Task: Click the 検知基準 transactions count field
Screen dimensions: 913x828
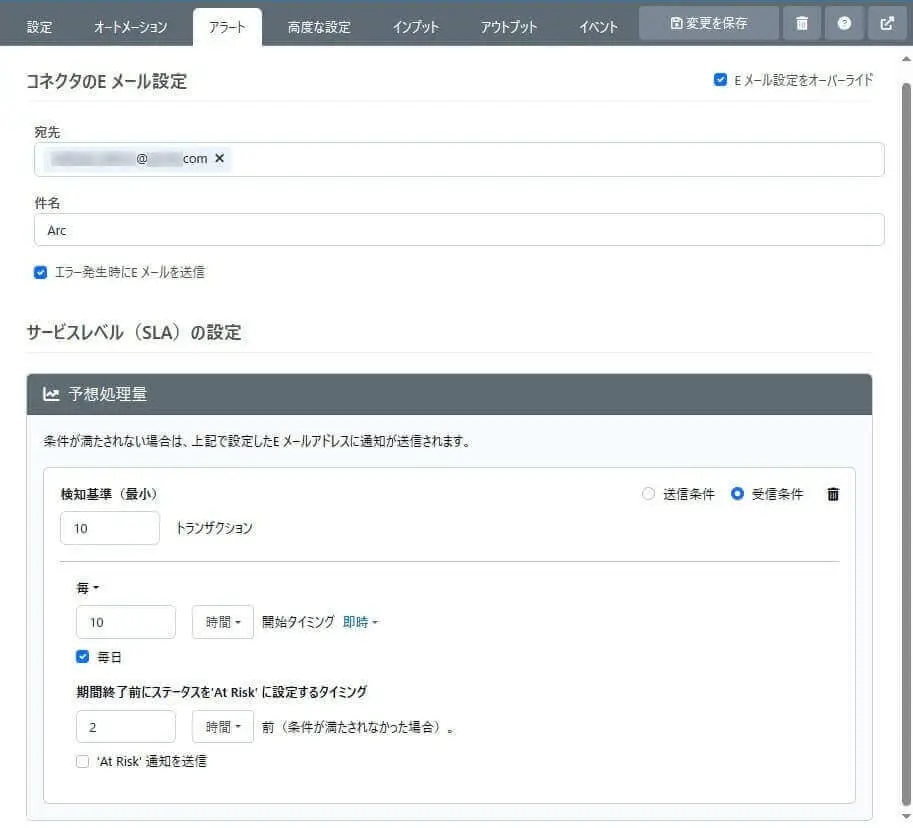Action: pyautogui.click(x=109, y=528)
